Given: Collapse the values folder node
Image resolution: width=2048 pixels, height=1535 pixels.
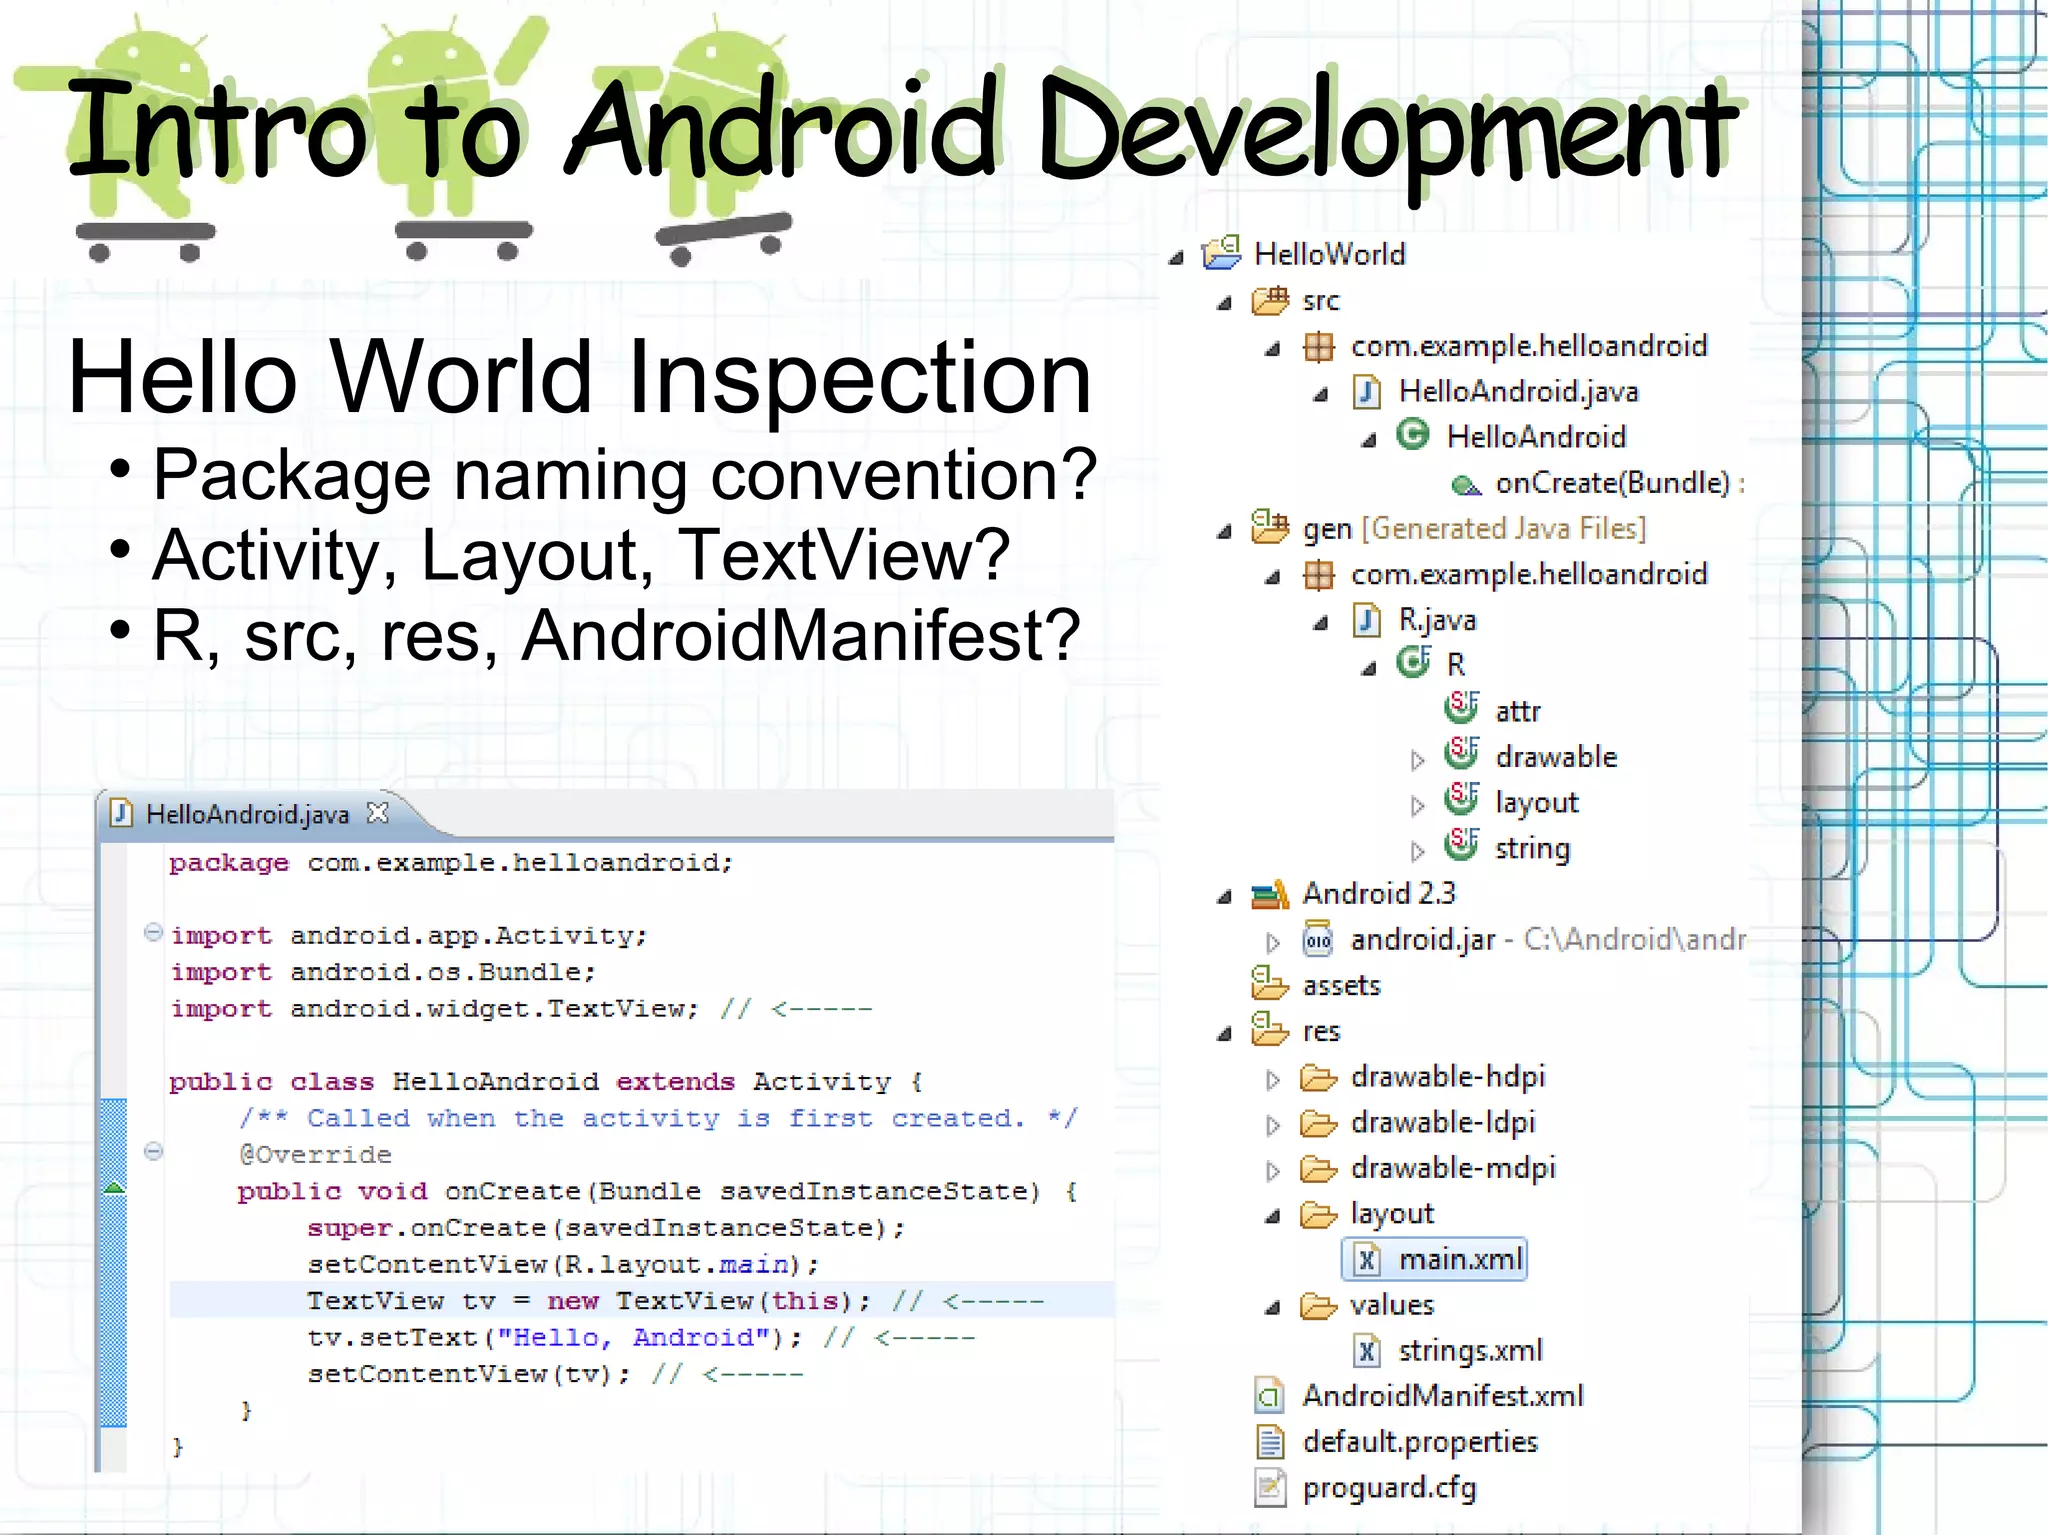Looking at the screenshot, I should tap(1272, 1308).
